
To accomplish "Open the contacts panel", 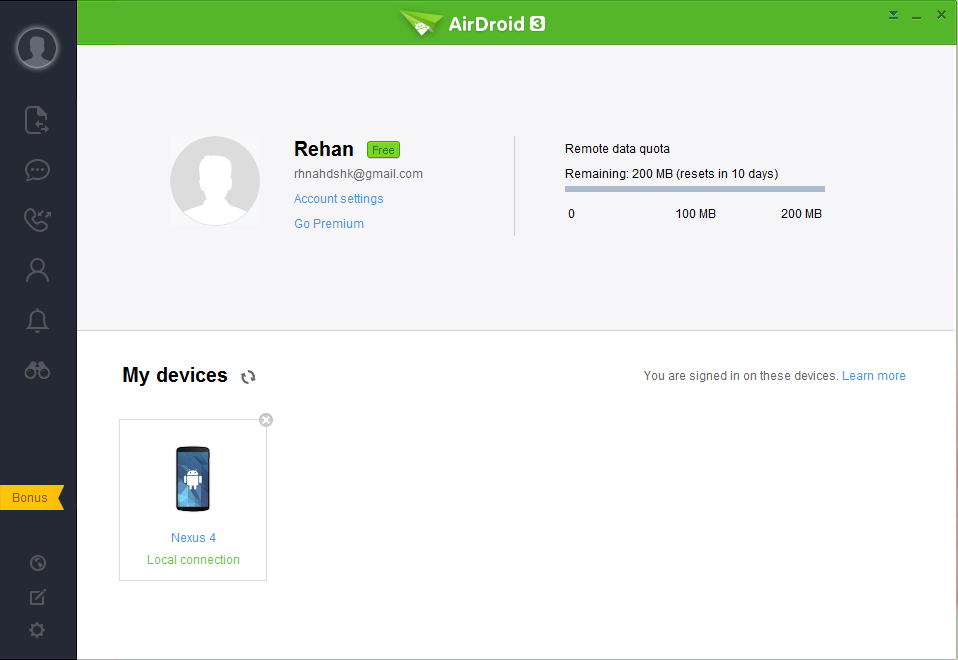I will tap(37, 270).
